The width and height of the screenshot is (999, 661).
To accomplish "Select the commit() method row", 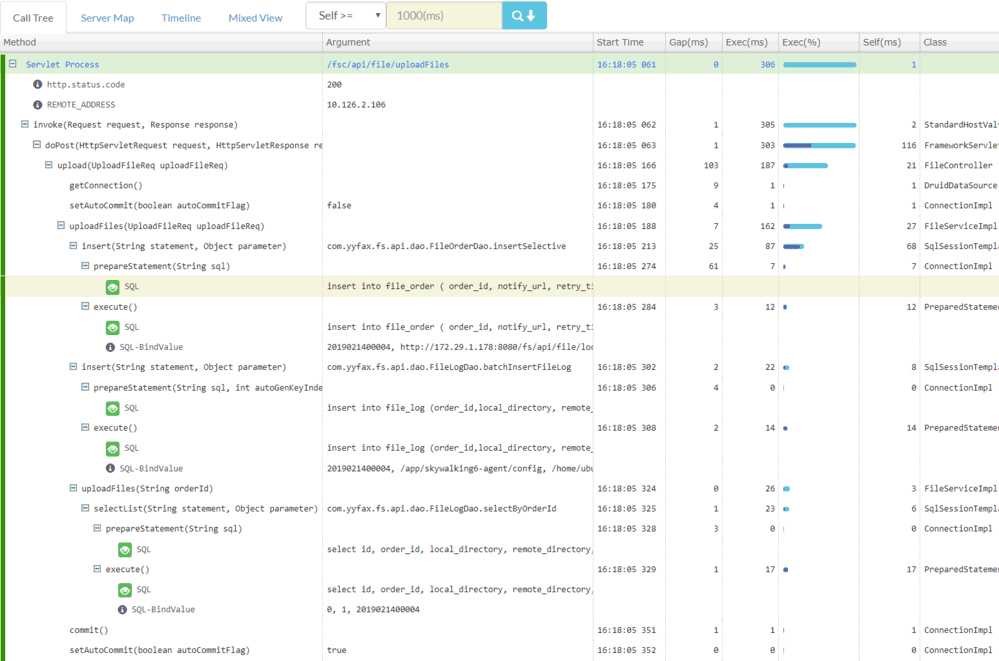I will click(x=89, y=630).
